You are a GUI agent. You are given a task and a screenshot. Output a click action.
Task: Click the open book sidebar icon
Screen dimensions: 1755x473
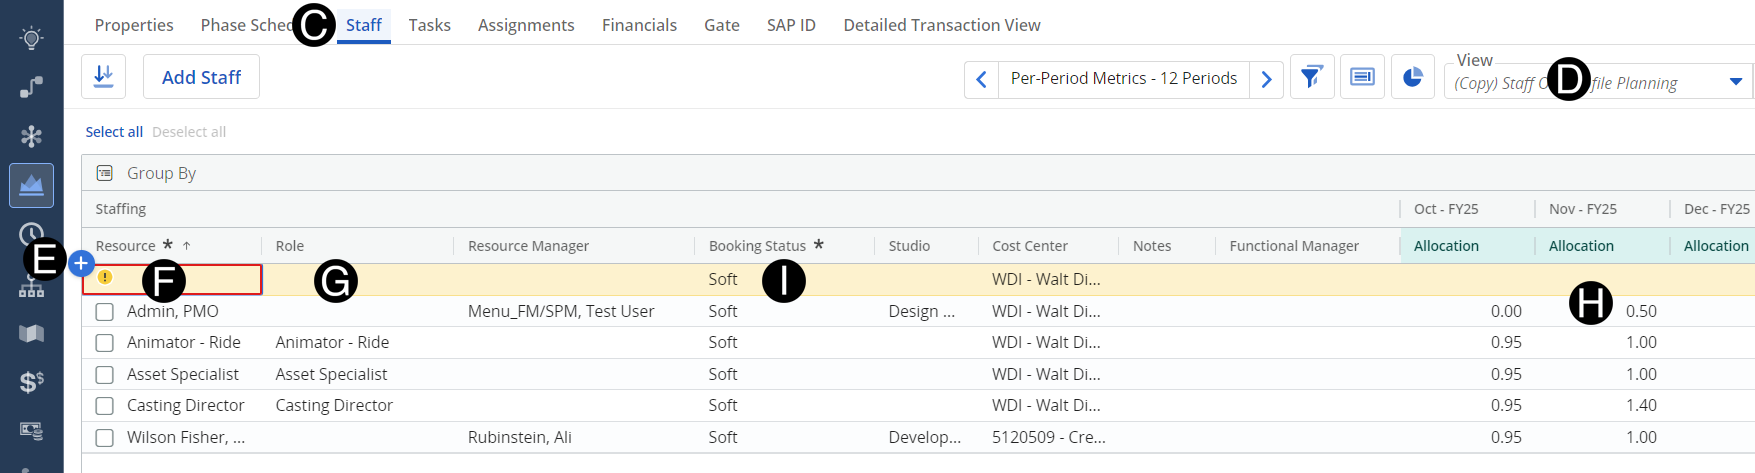pos(31,333)
